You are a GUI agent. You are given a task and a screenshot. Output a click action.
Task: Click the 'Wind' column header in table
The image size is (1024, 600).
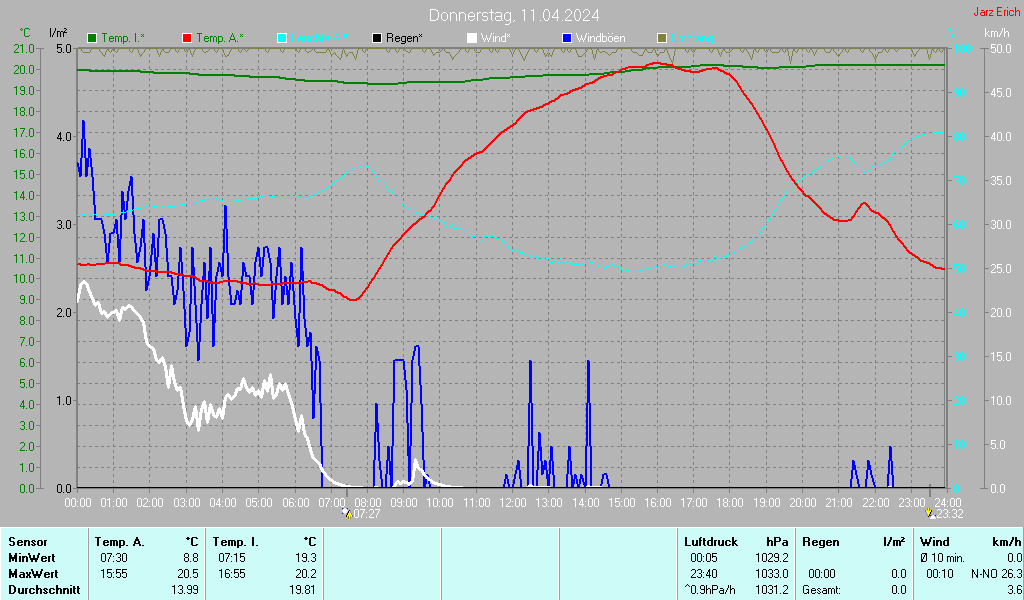pos(935,542)
